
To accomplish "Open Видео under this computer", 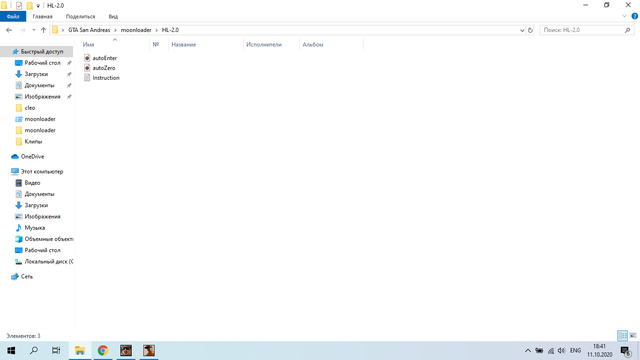I will [32, 183].
